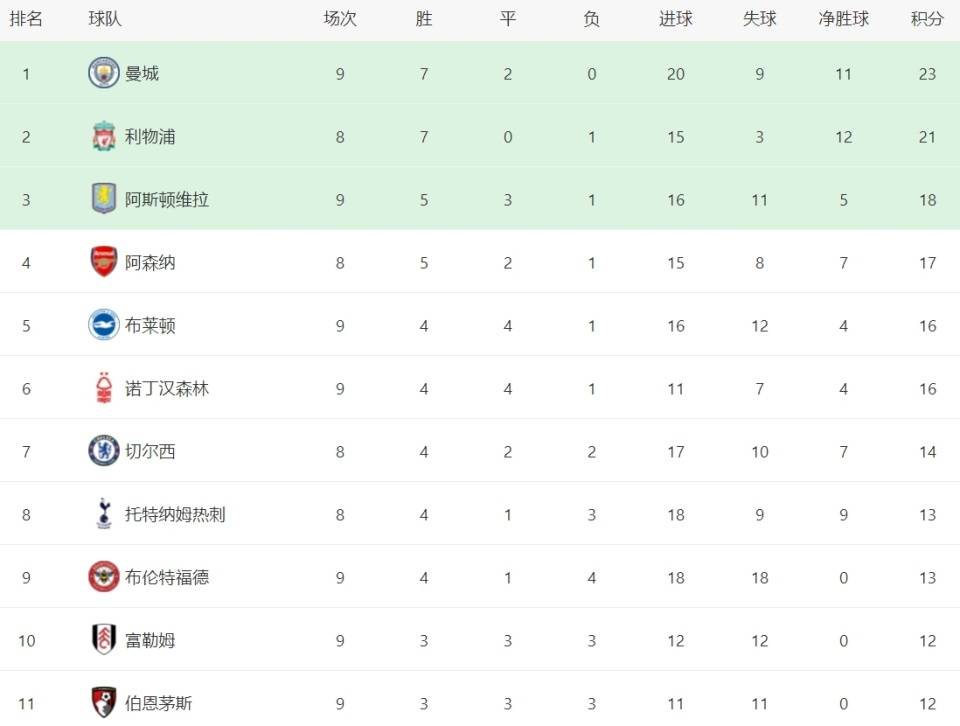The image size is (960, 726).
Task: Click the Liverpool club crest
Action: [x=103, y=137]
